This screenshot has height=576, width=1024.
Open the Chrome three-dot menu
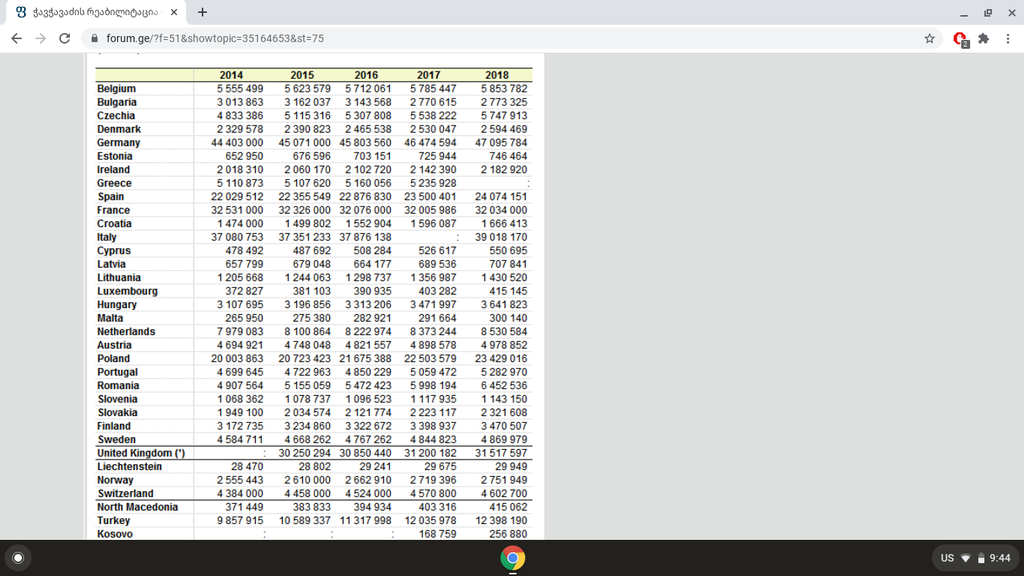[x=1008, y=39]
